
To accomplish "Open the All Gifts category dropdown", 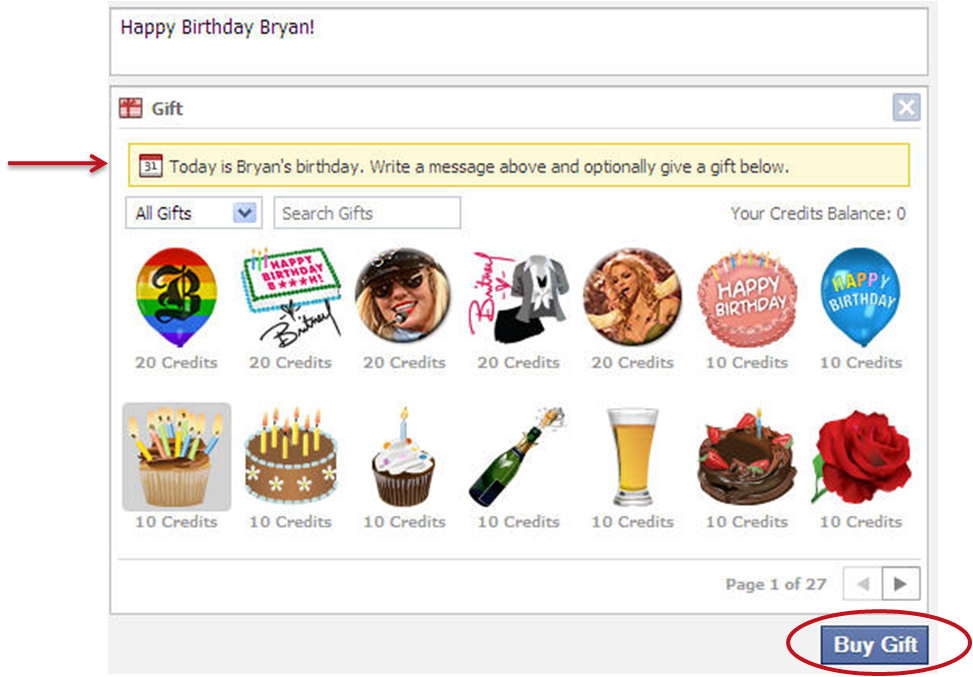I will 194,213.
